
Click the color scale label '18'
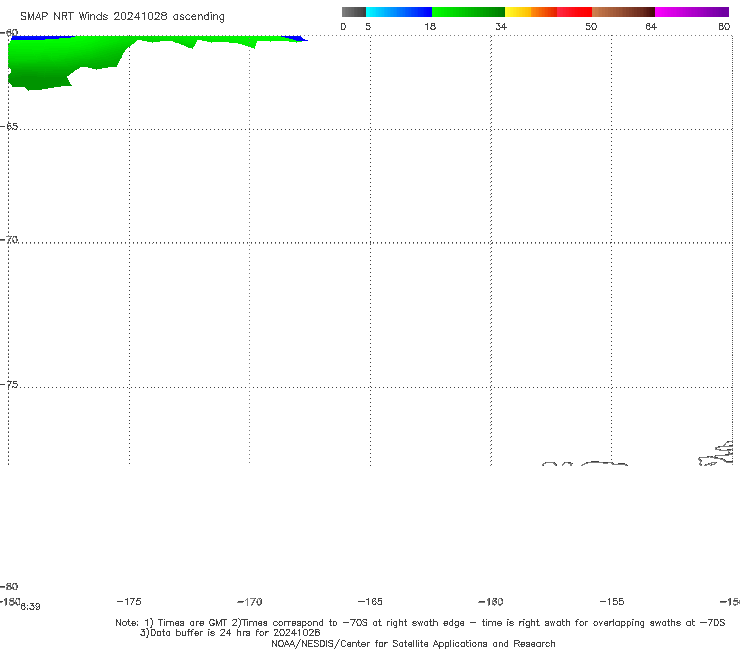tap(430, 26)
